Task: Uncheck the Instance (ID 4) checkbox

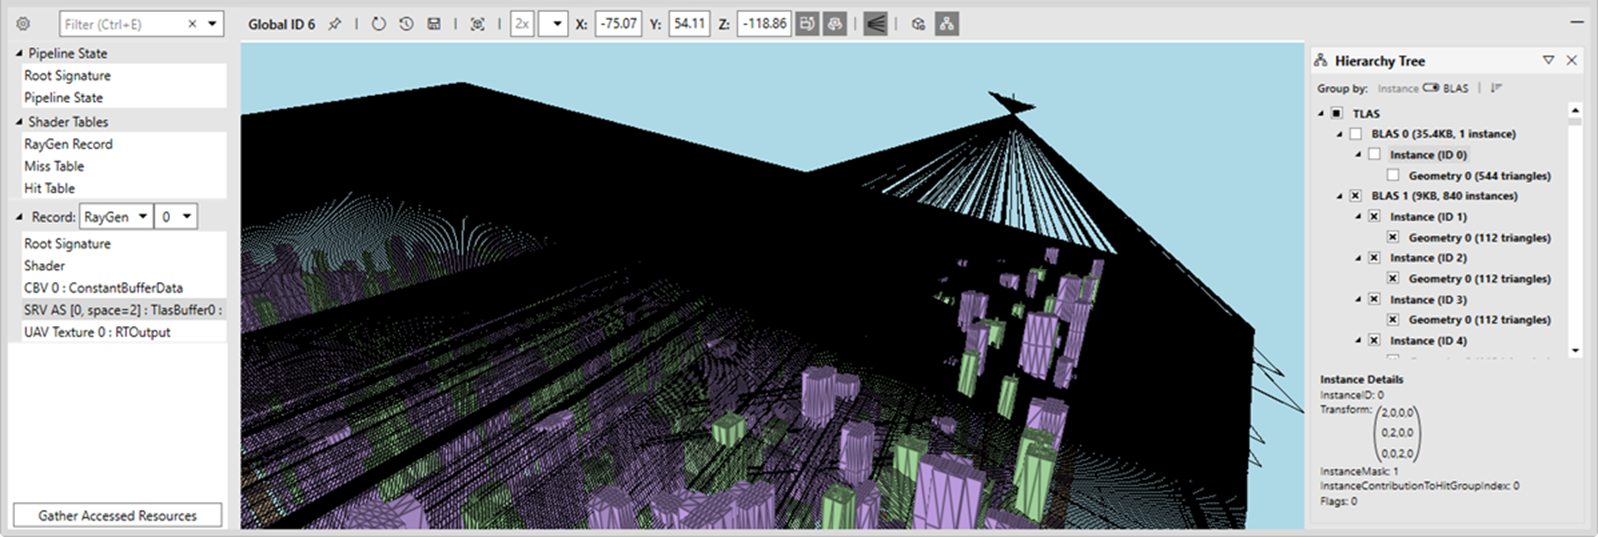Action: 1374,341
